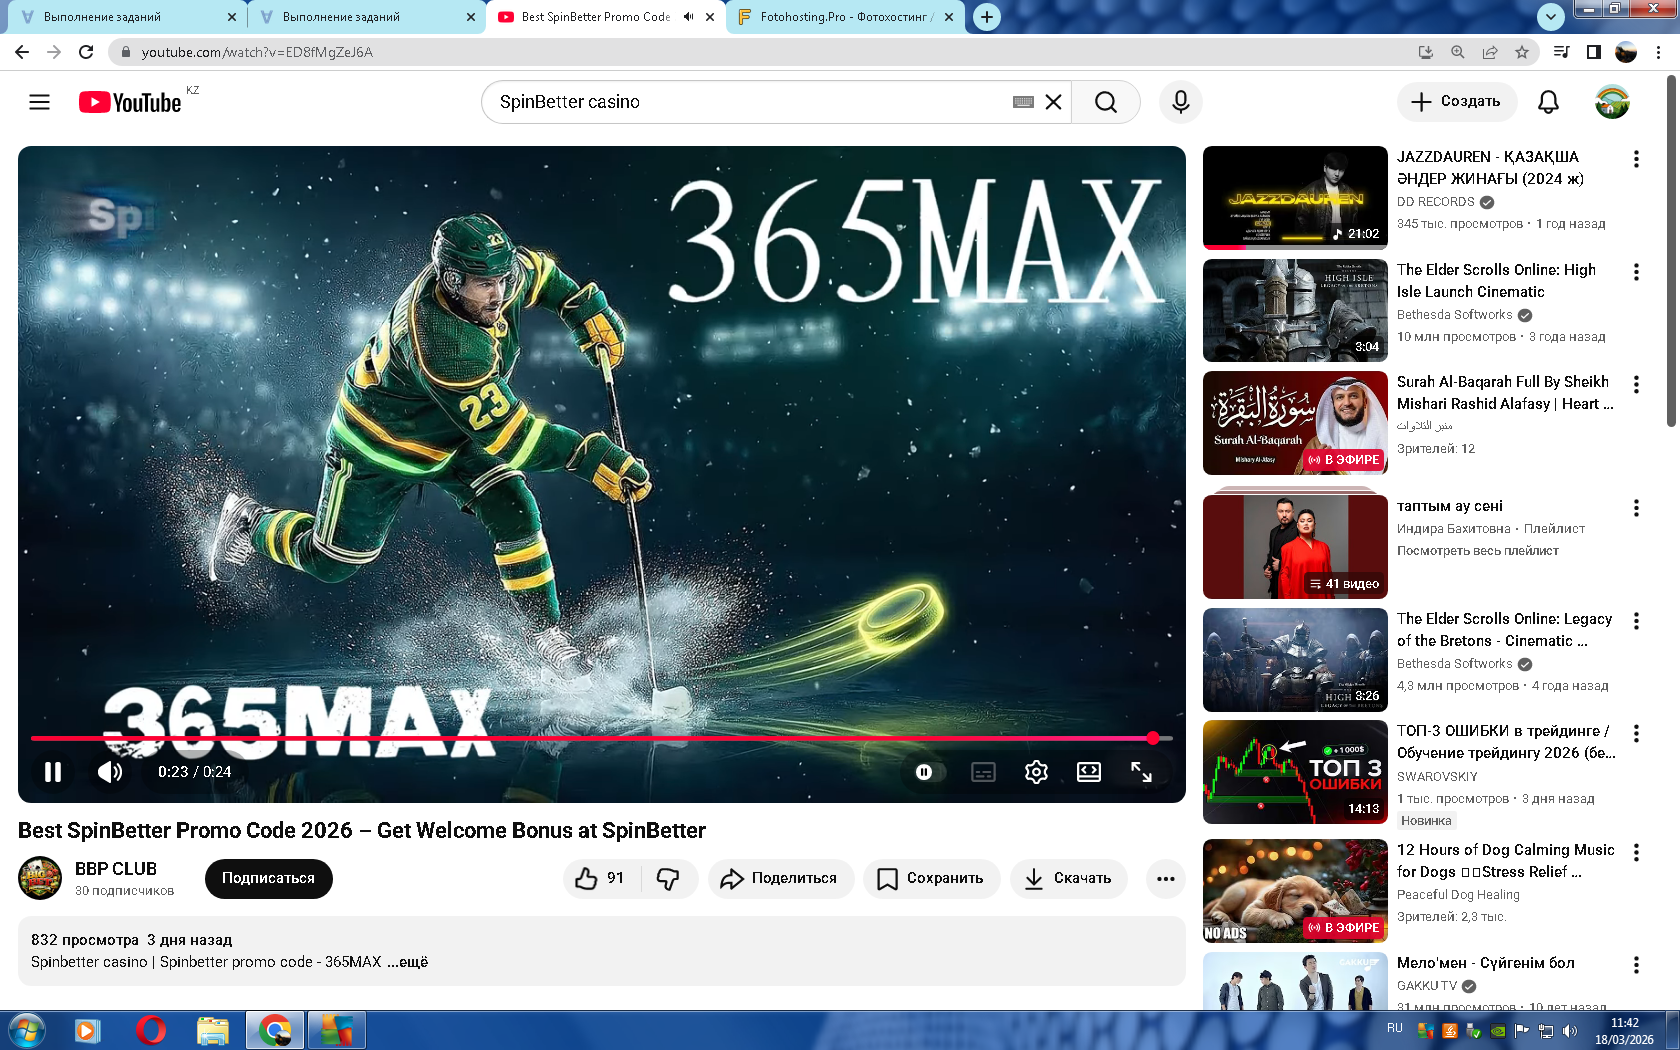Image resolution: width=1680 pixels, height=1050 pixels.
Task: Switch input language RU in tray
Action: tap(1395, 1029)
